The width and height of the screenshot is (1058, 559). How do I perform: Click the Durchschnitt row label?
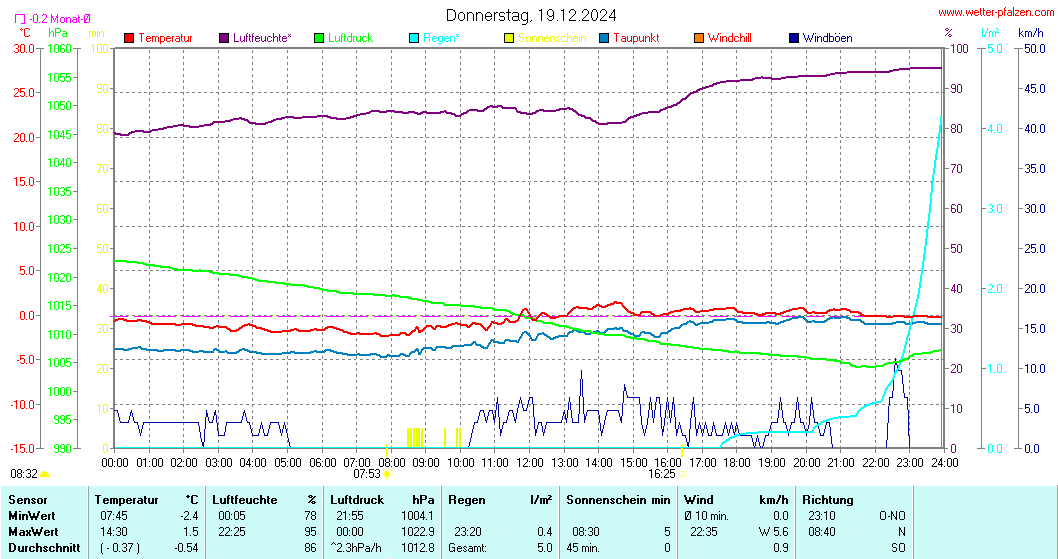pos(44,548)
